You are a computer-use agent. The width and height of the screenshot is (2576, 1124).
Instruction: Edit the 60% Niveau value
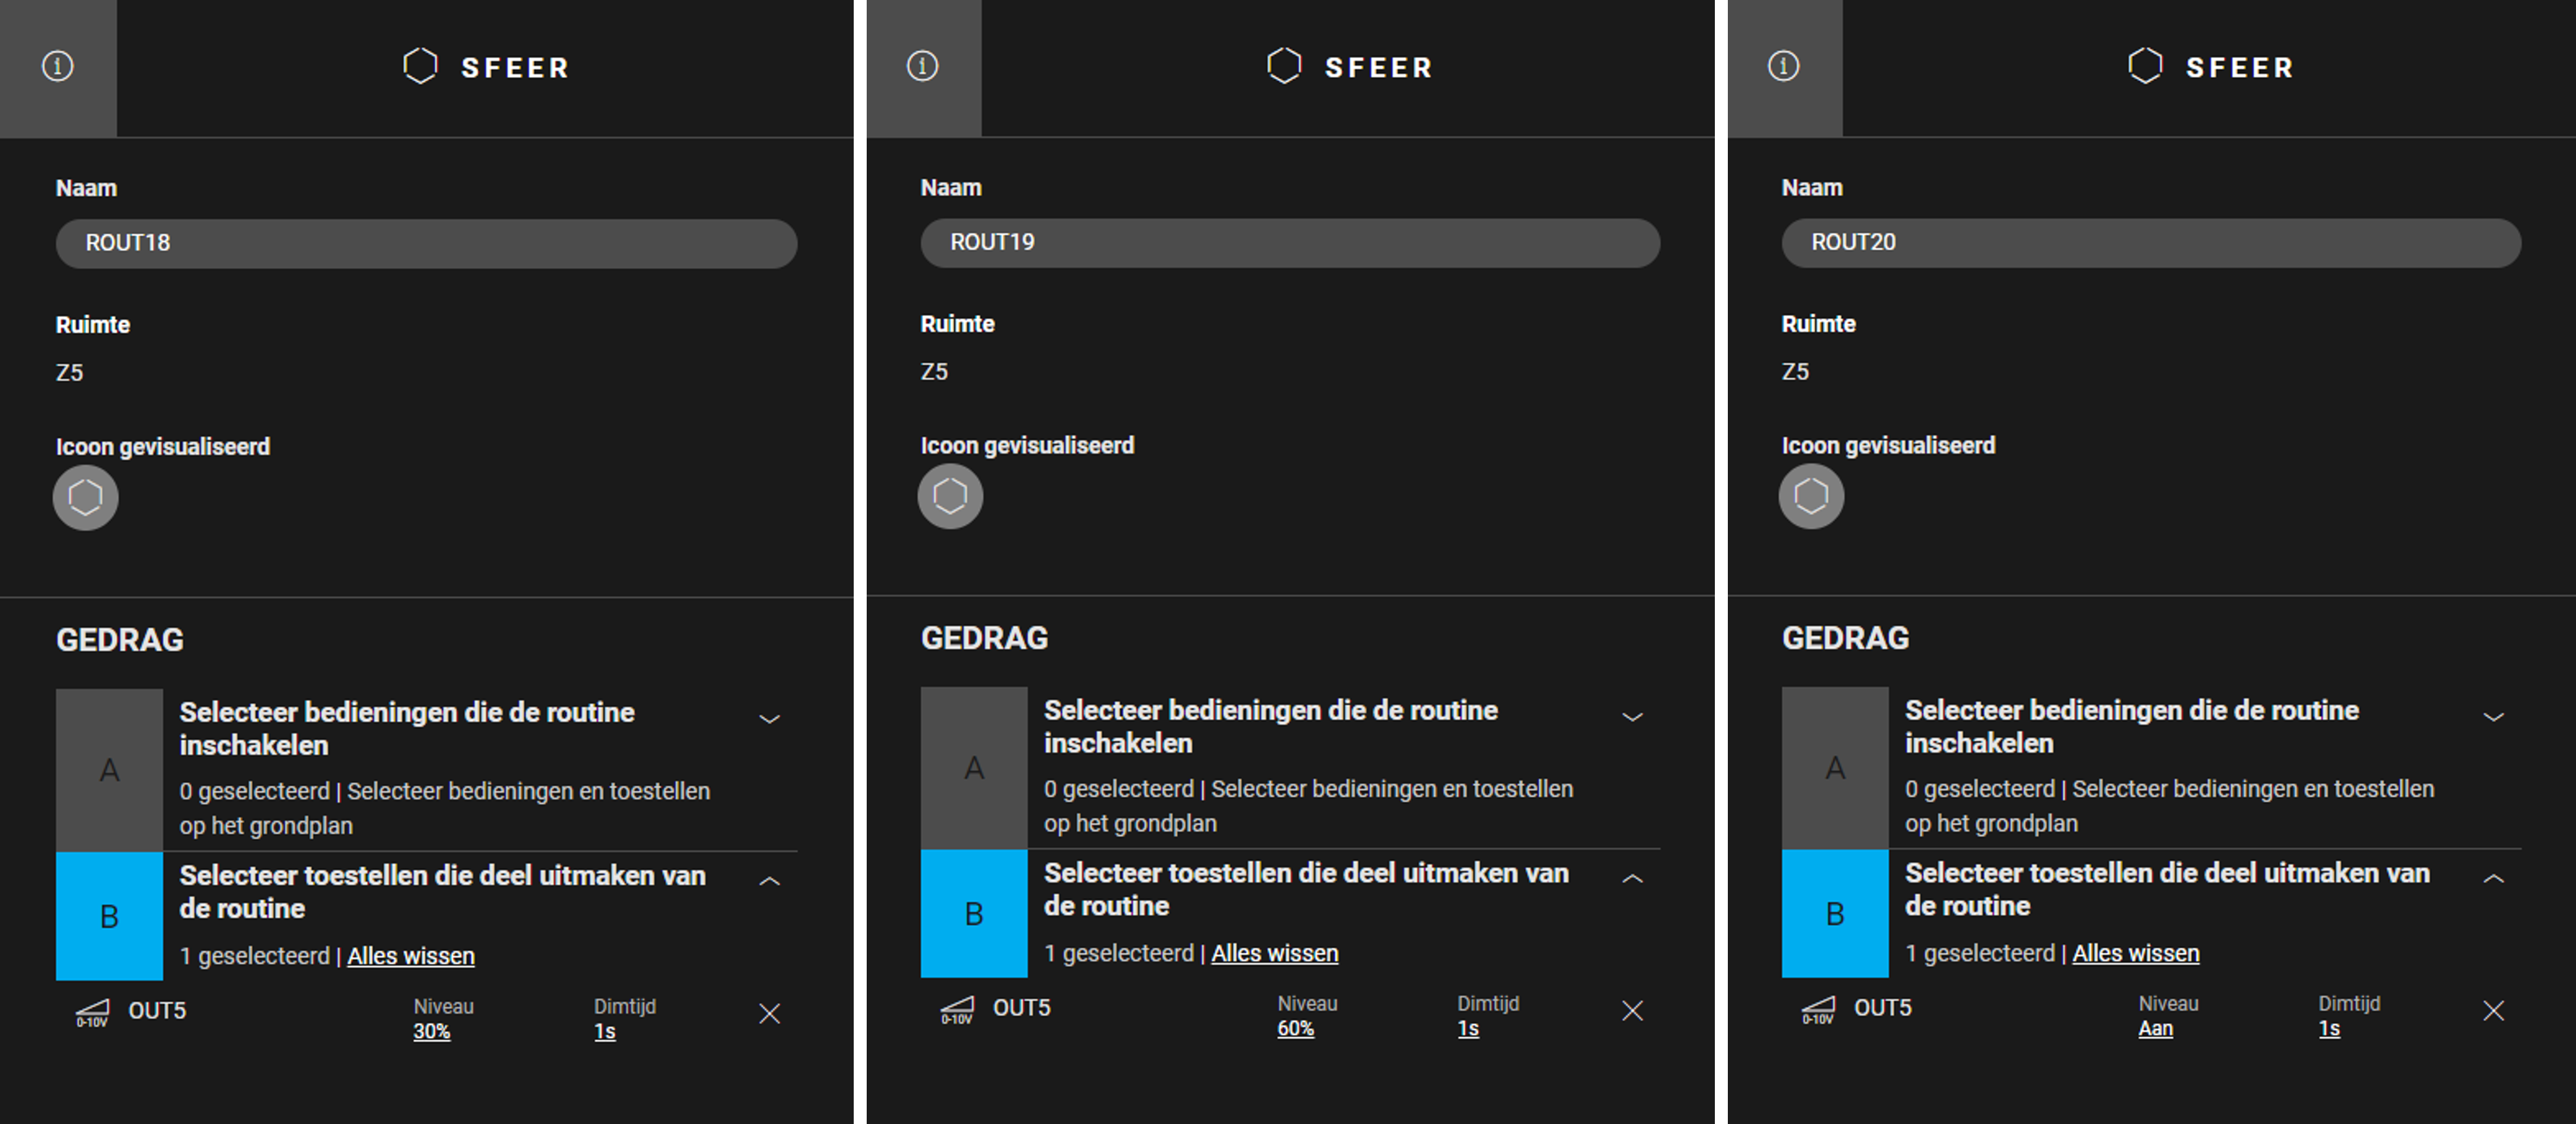(x=1295, y=1029)
